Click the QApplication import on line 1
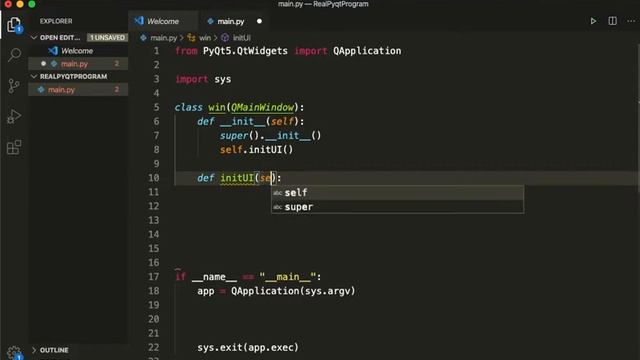Screen dimensions: 640x360 (367, 51)
